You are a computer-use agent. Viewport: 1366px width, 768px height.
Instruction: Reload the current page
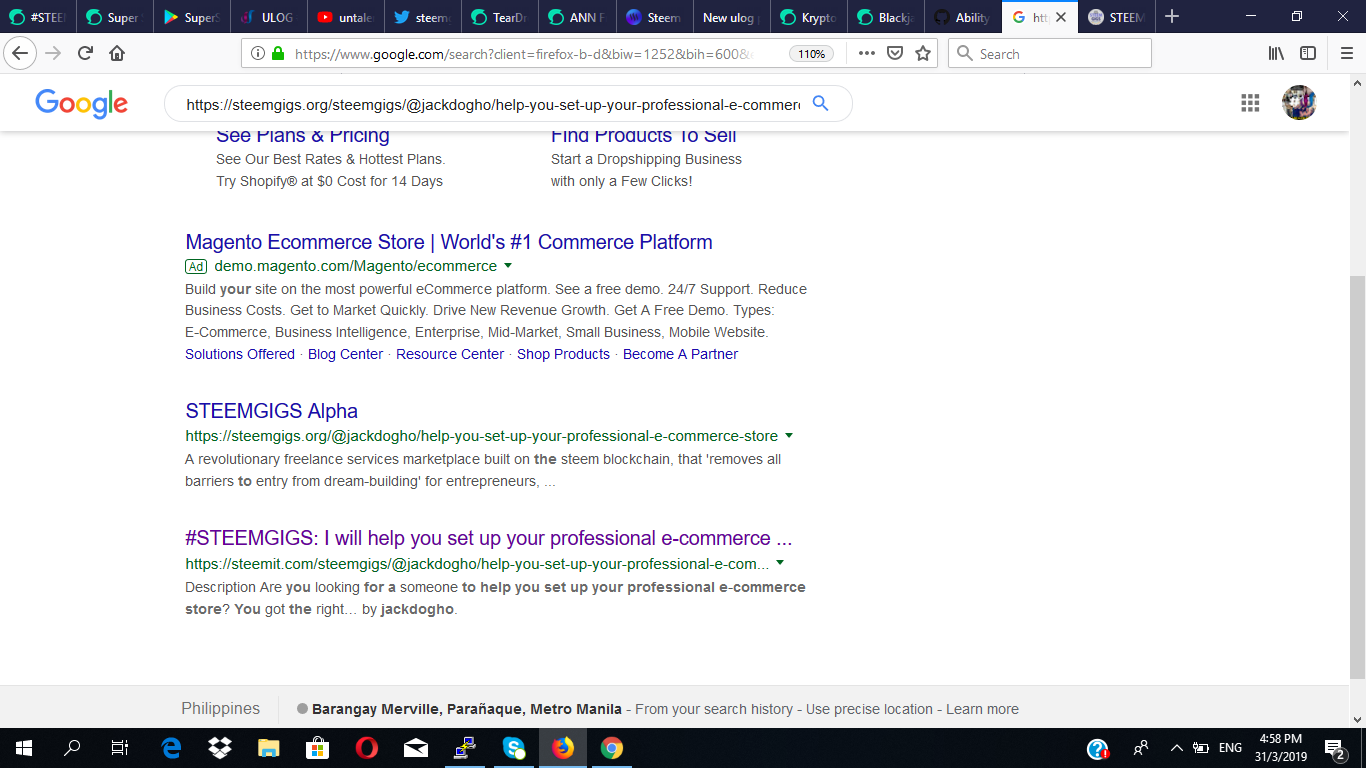pos(85,53)
